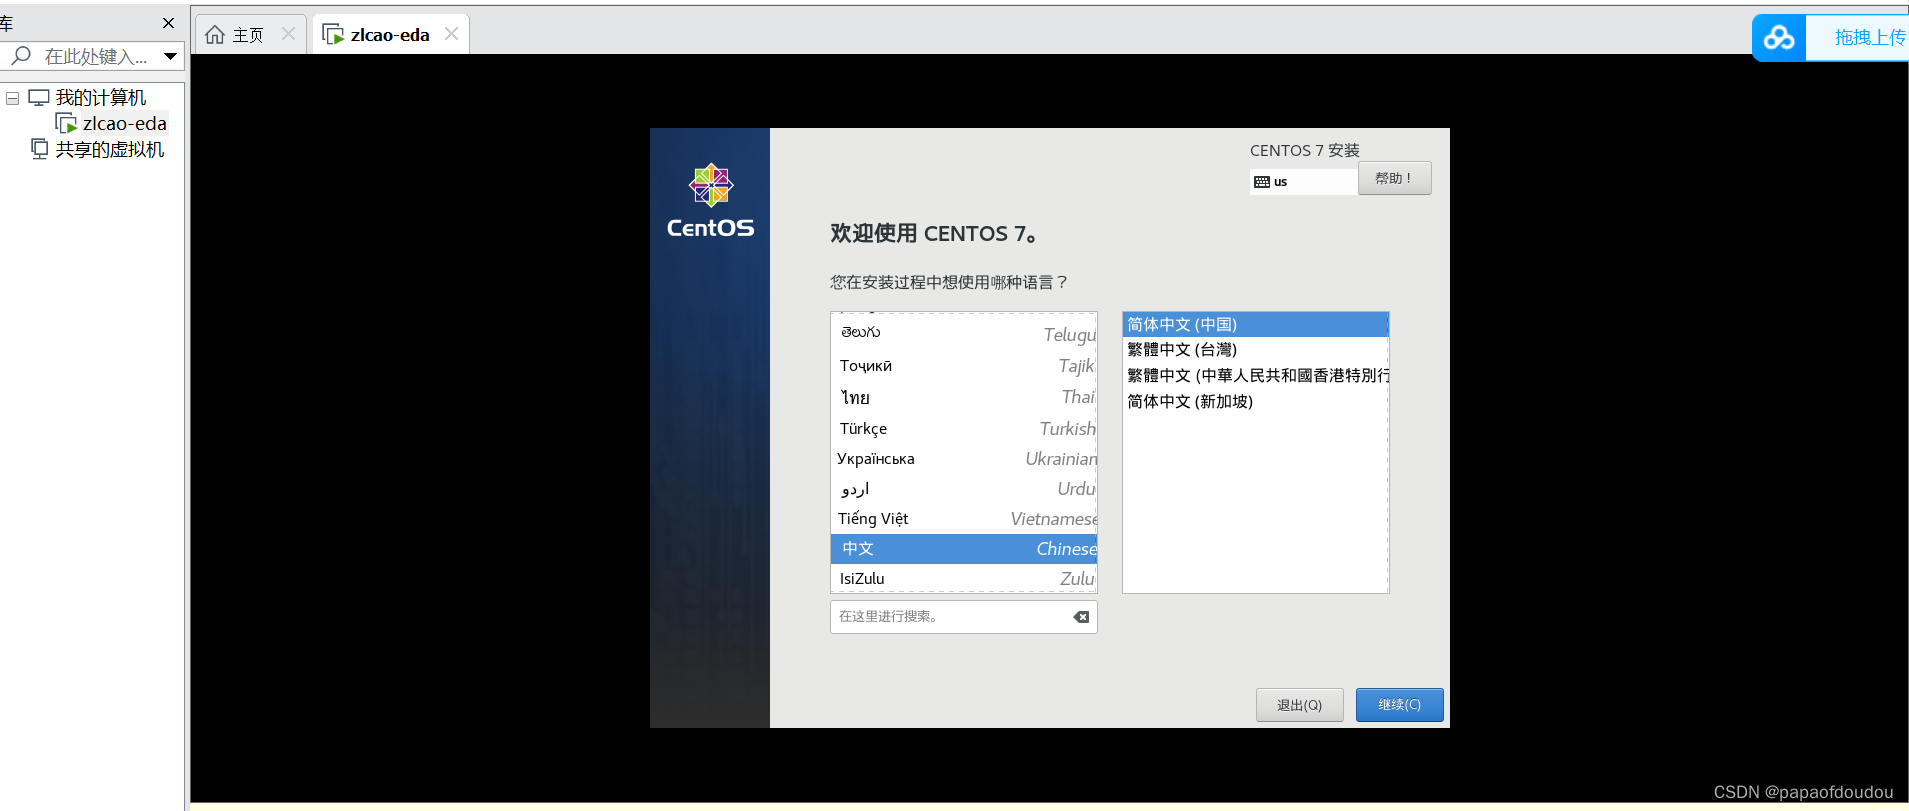Select Urdu language row

[964, 488]
